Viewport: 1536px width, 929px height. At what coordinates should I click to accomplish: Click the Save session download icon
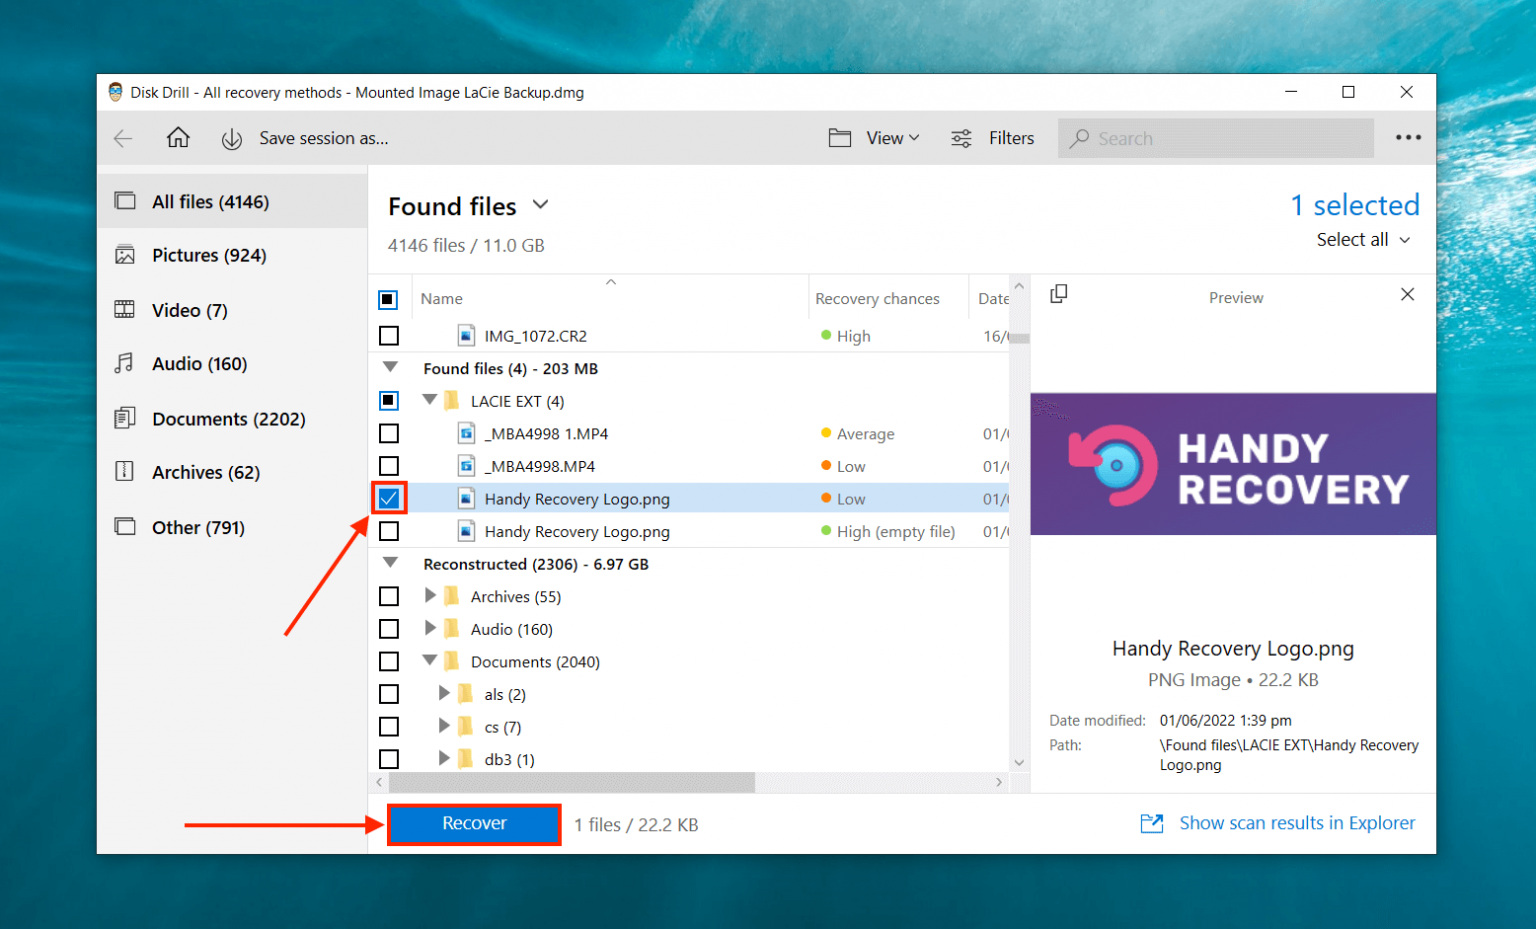[x=231, y=138]
